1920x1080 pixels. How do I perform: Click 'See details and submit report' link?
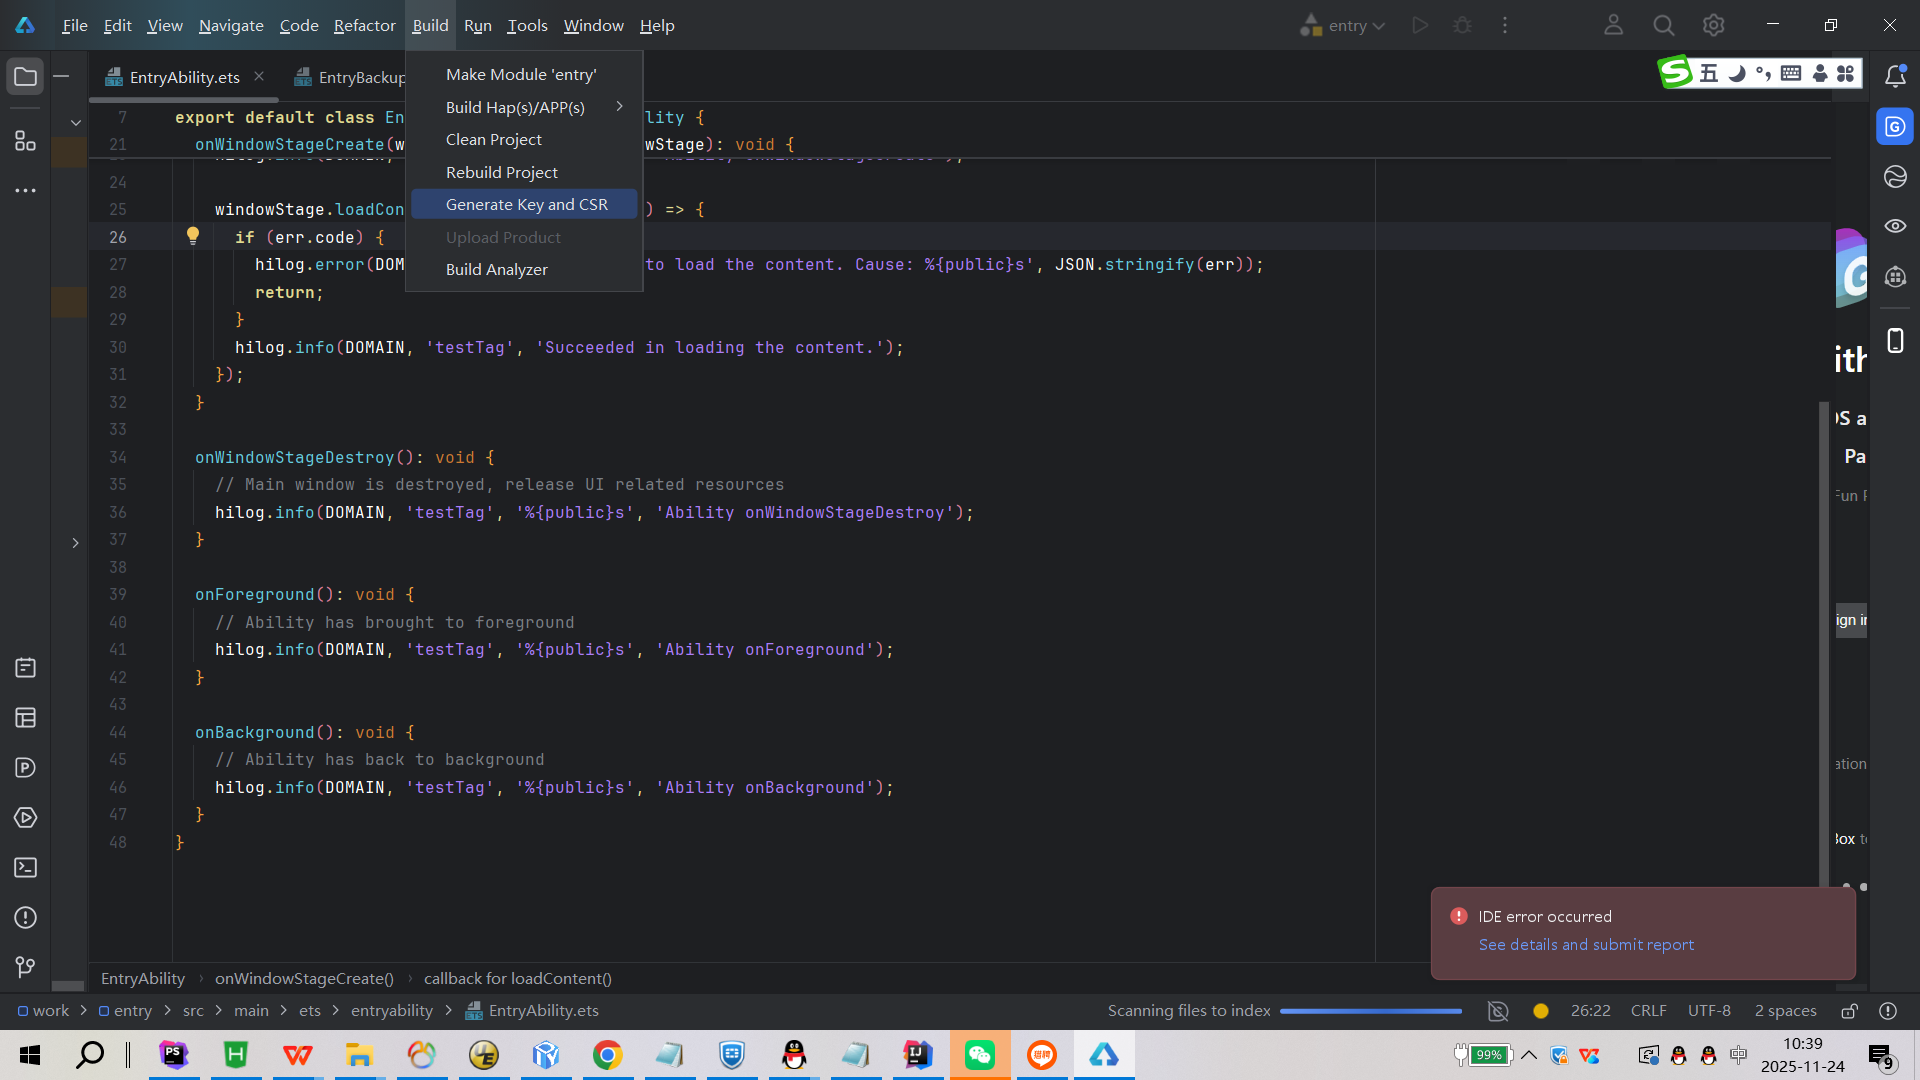1586,945
